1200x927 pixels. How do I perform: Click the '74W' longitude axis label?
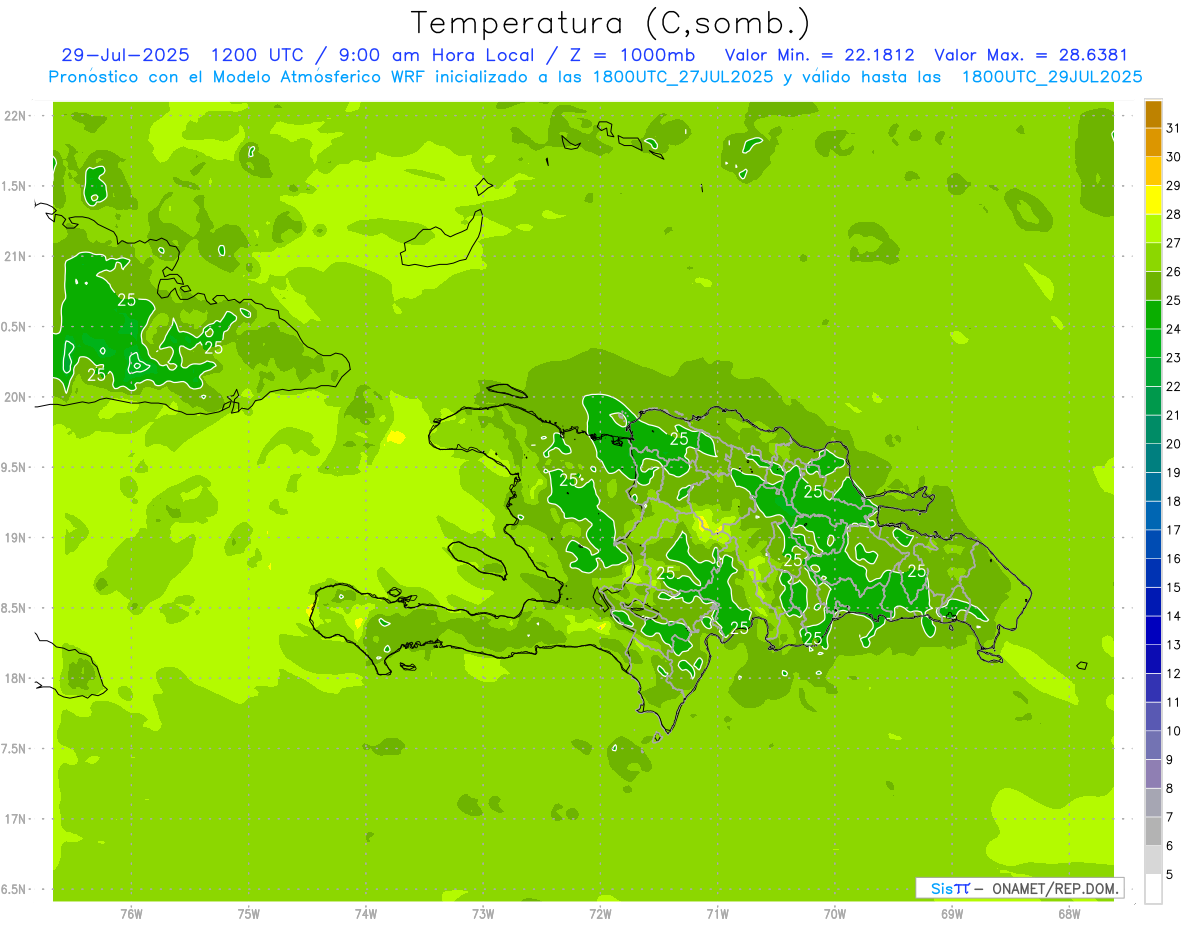tap(366, 914)
